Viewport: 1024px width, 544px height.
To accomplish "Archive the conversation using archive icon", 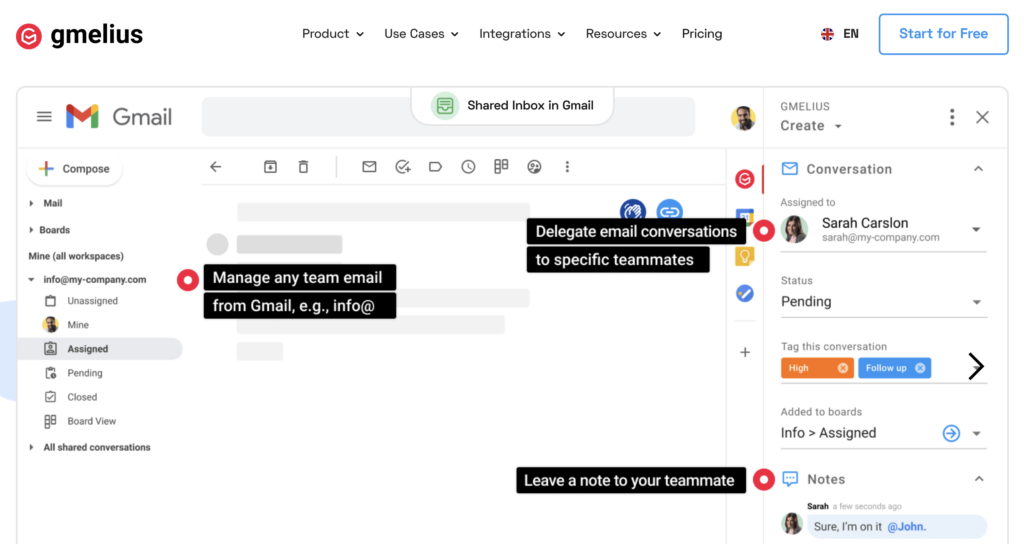I will (270, 167).
